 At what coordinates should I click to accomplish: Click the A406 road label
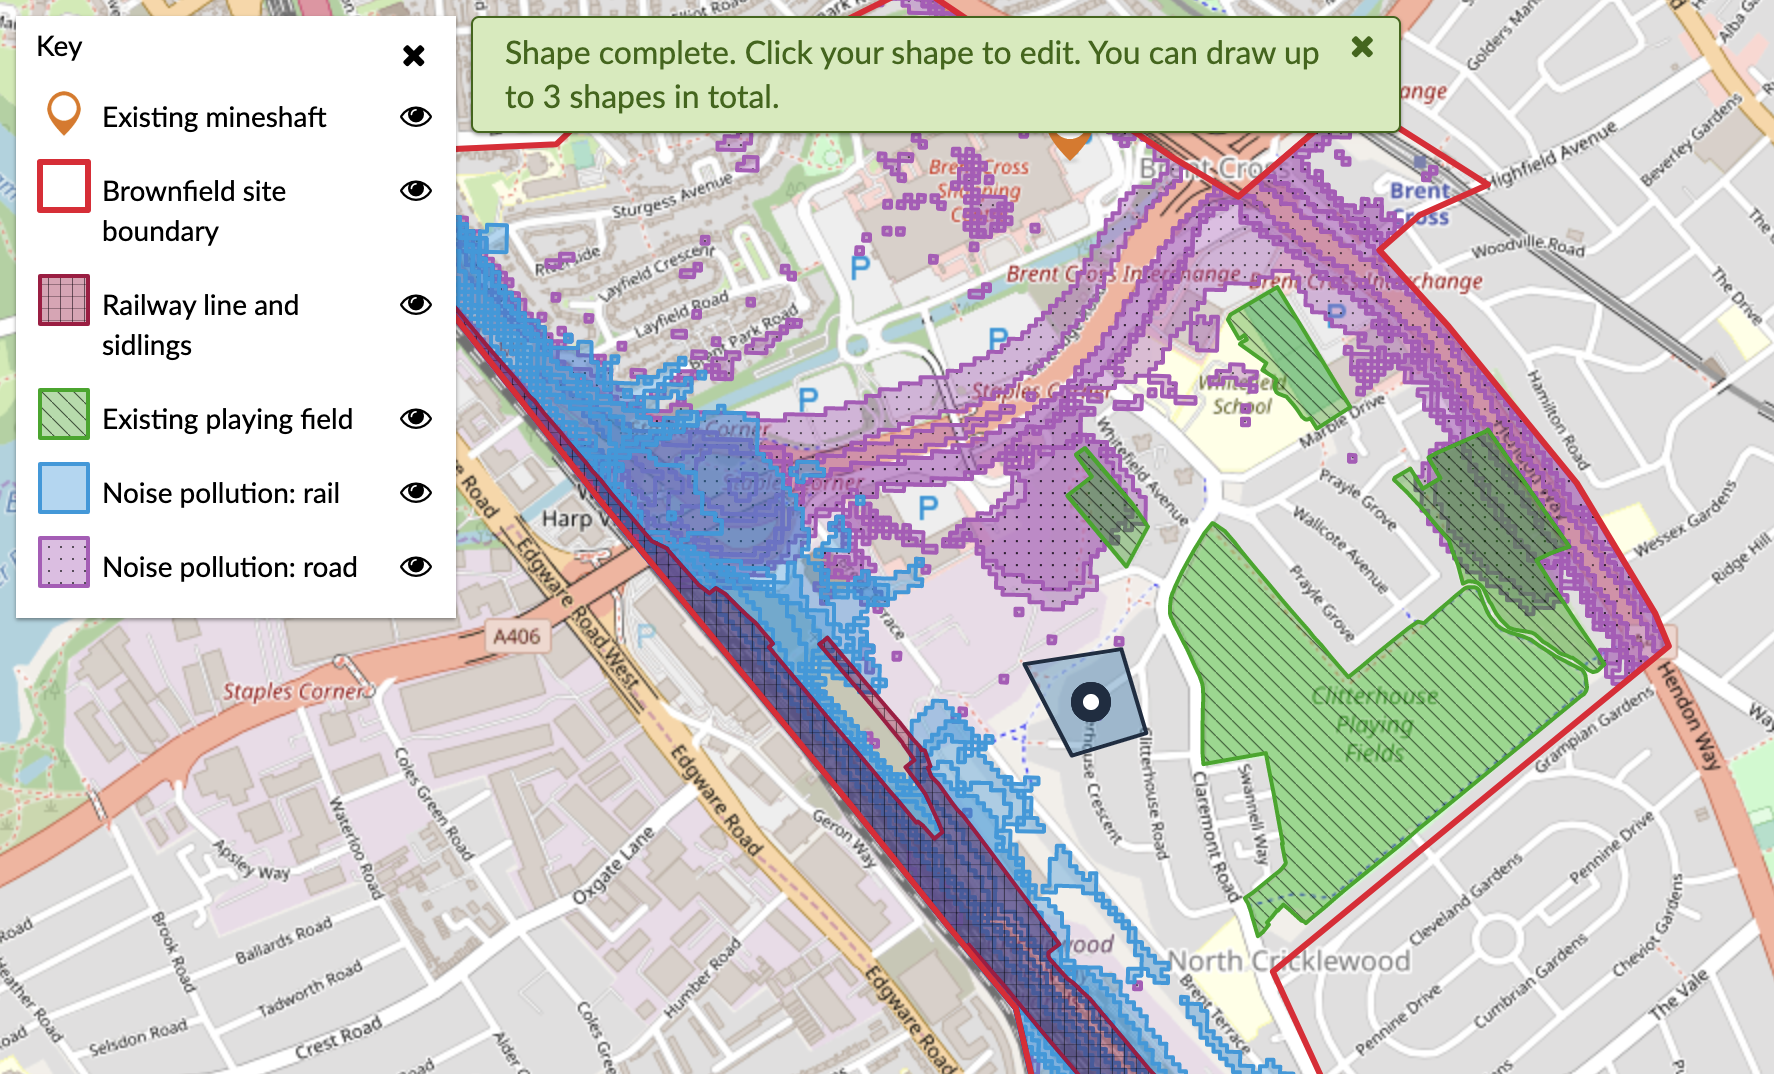516,636
